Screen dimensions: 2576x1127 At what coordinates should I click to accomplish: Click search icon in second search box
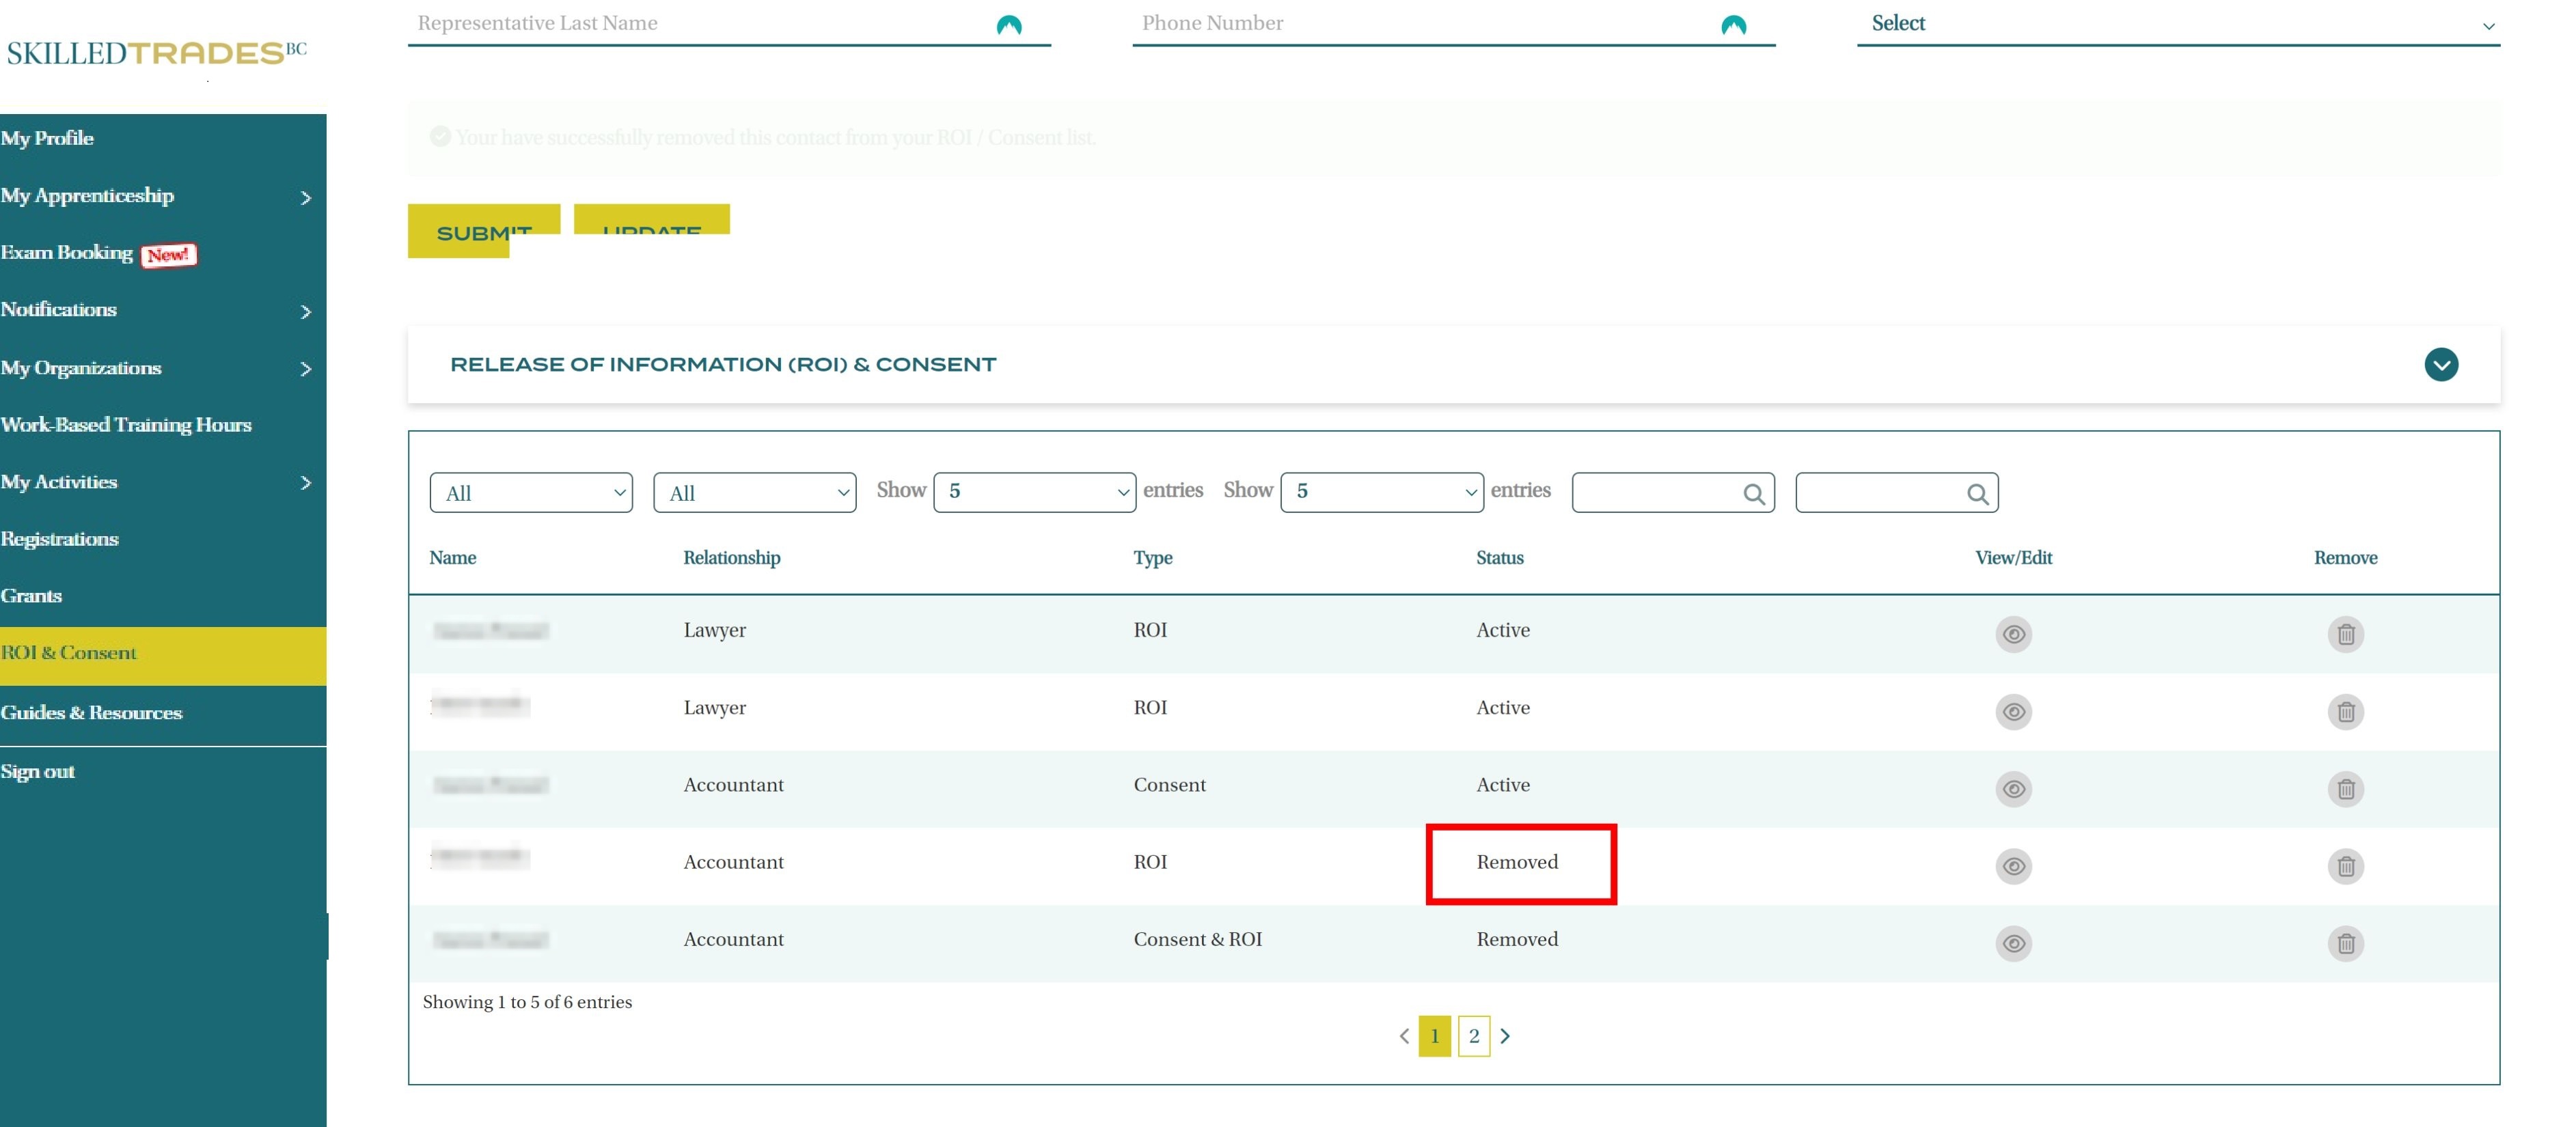(1976, 494)
